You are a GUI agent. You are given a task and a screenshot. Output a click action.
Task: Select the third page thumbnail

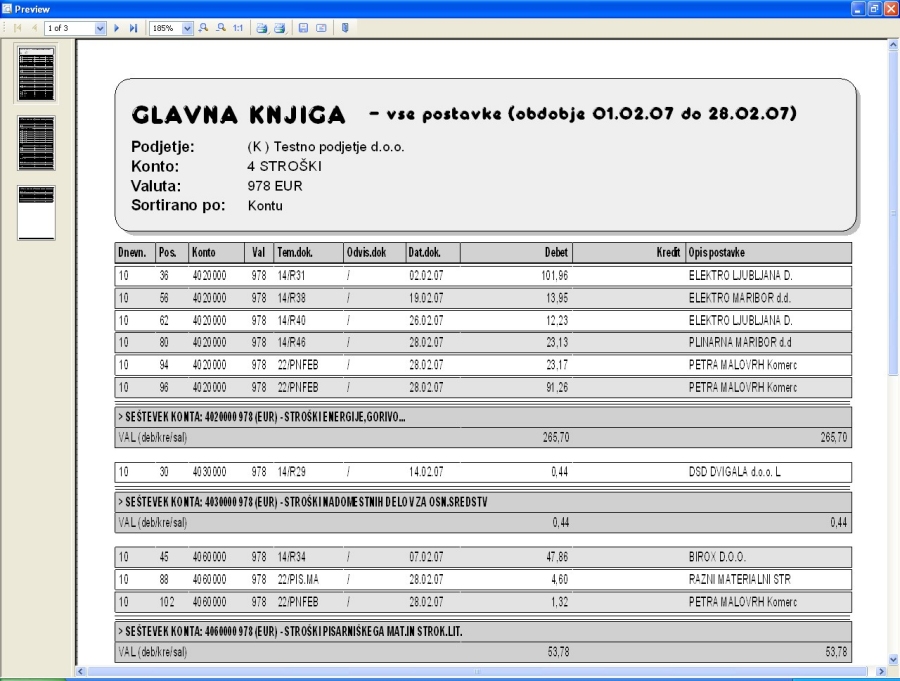point(37,212)
